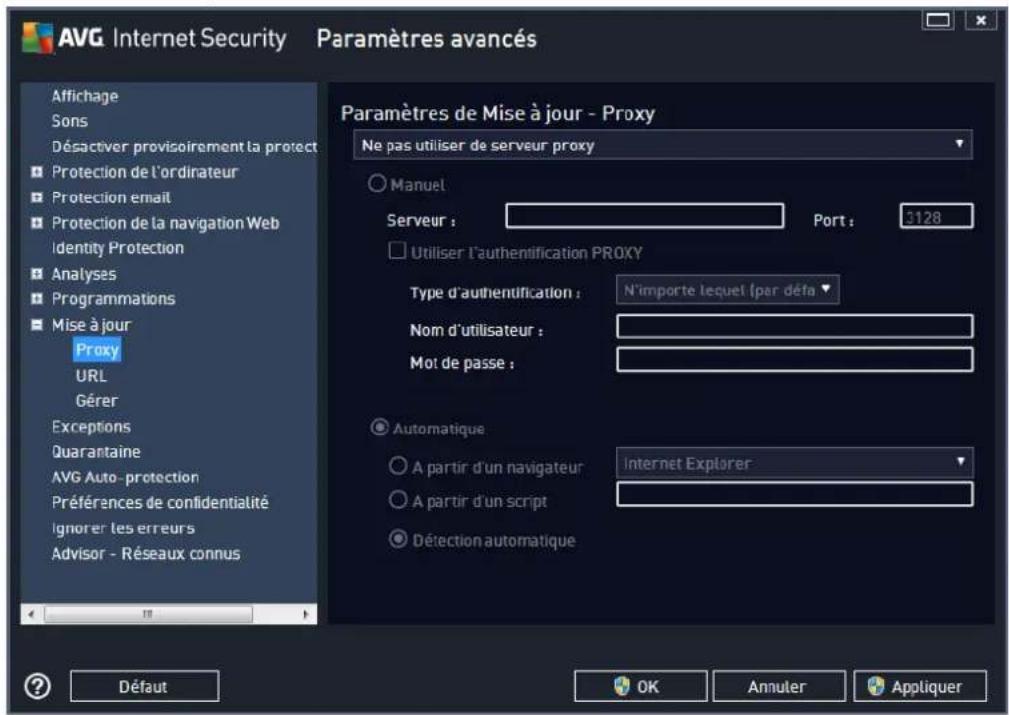Image resolution: width=1009 pixels, height=715 pixels.
Task: Select the URL tree item
Action: click(x=91, y=376)
